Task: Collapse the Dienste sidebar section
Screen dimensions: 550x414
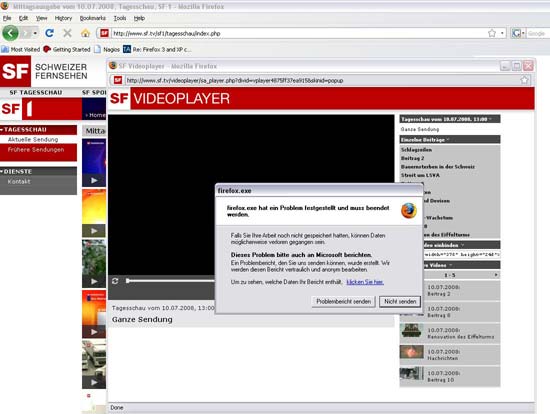Action: click(39, 171)
